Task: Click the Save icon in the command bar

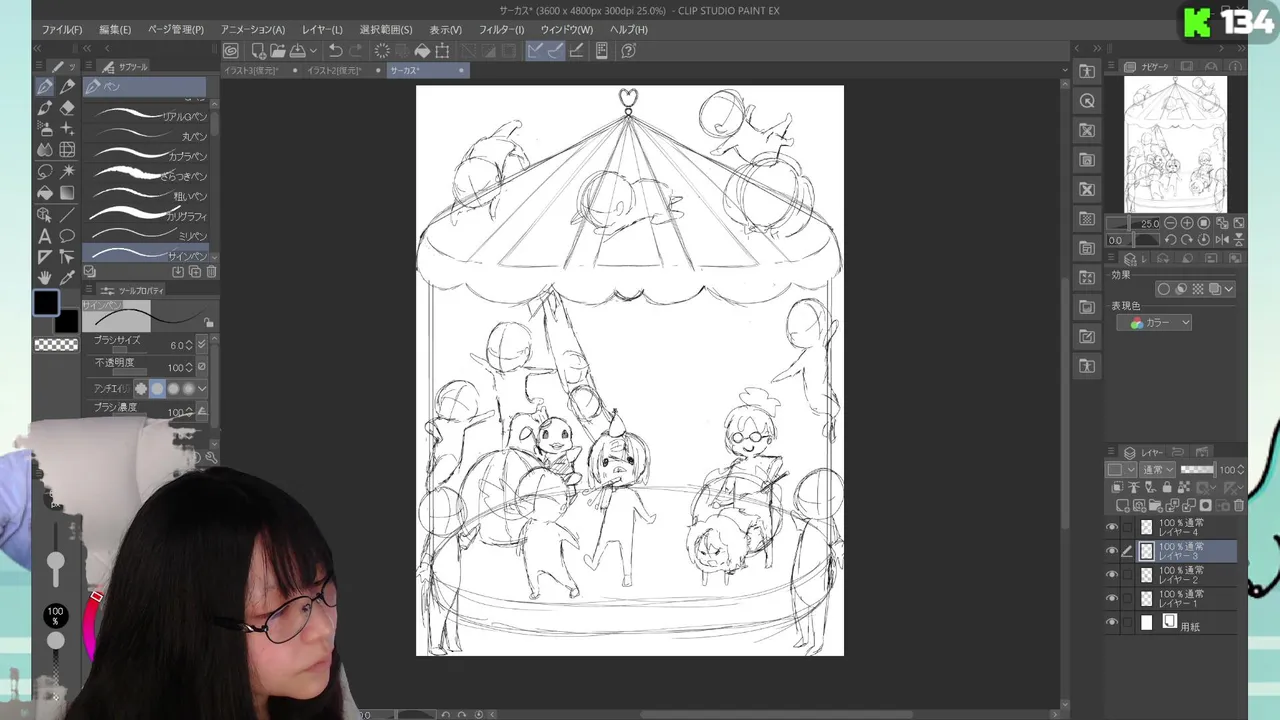Action: 297,51
